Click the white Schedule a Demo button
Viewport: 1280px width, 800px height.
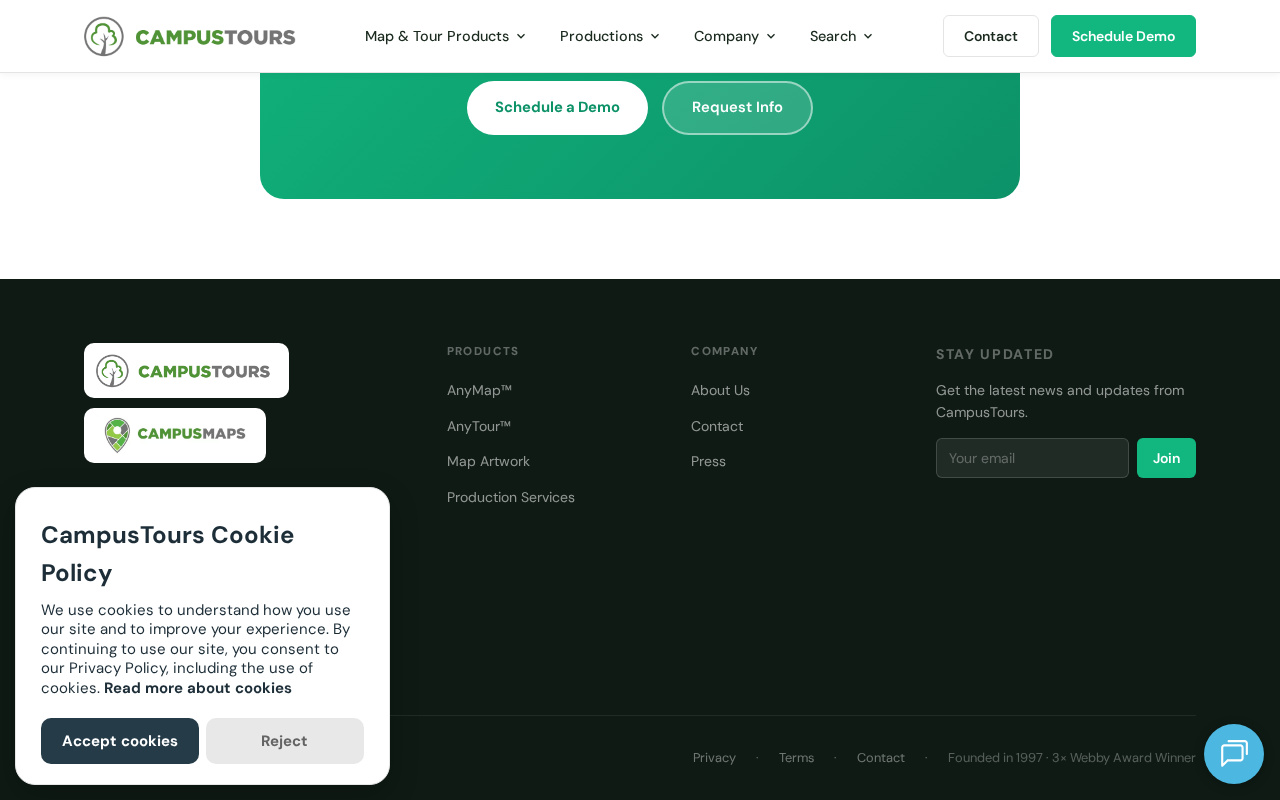tap(557, 108)
